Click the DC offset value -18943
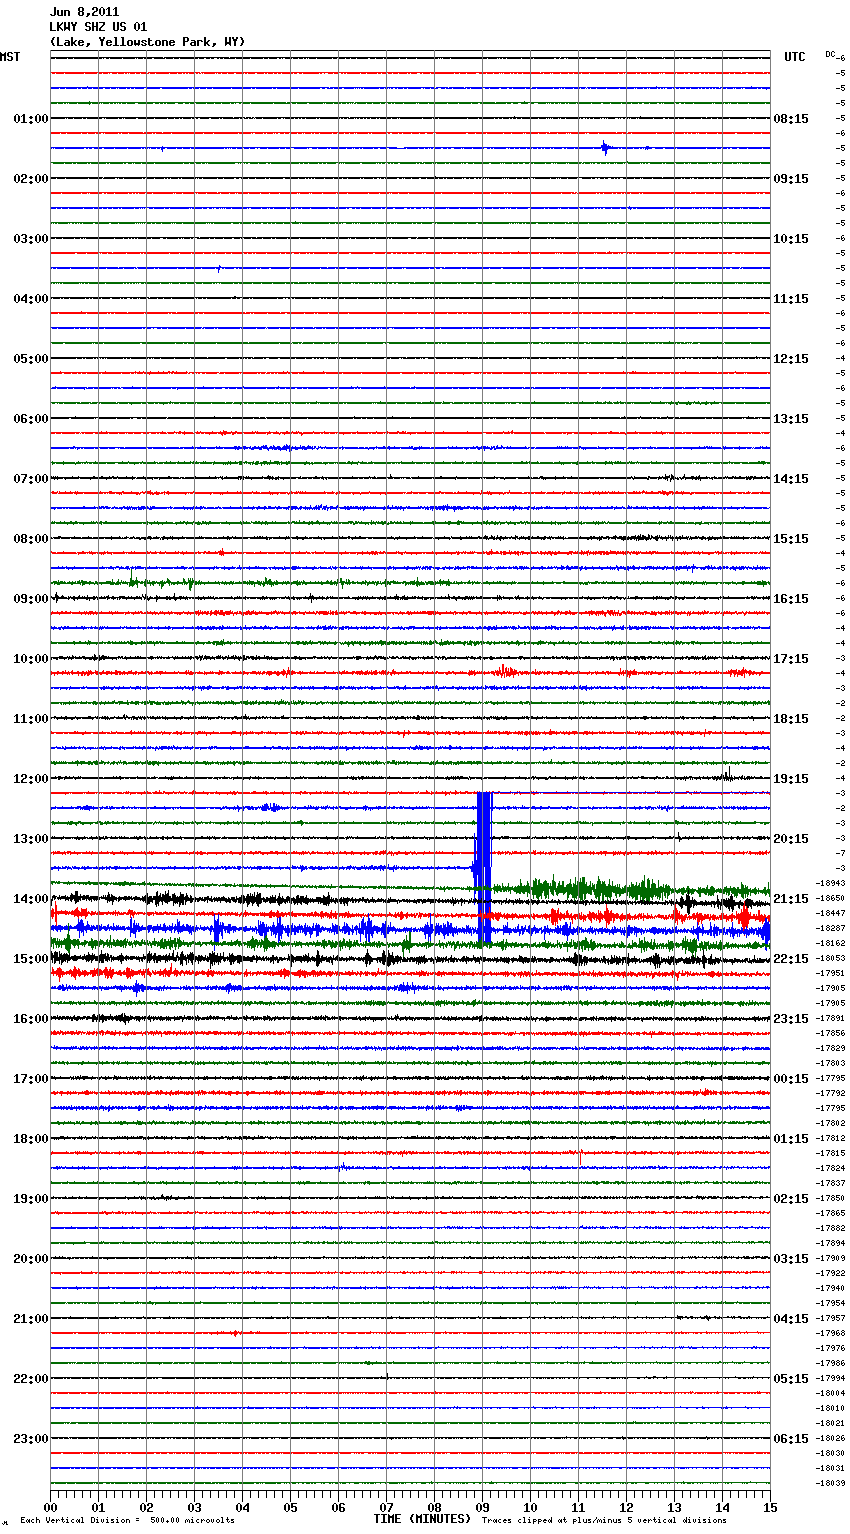Image resolution: width=850 pixels, height=1534 pixels. click(x=831, y=883)
